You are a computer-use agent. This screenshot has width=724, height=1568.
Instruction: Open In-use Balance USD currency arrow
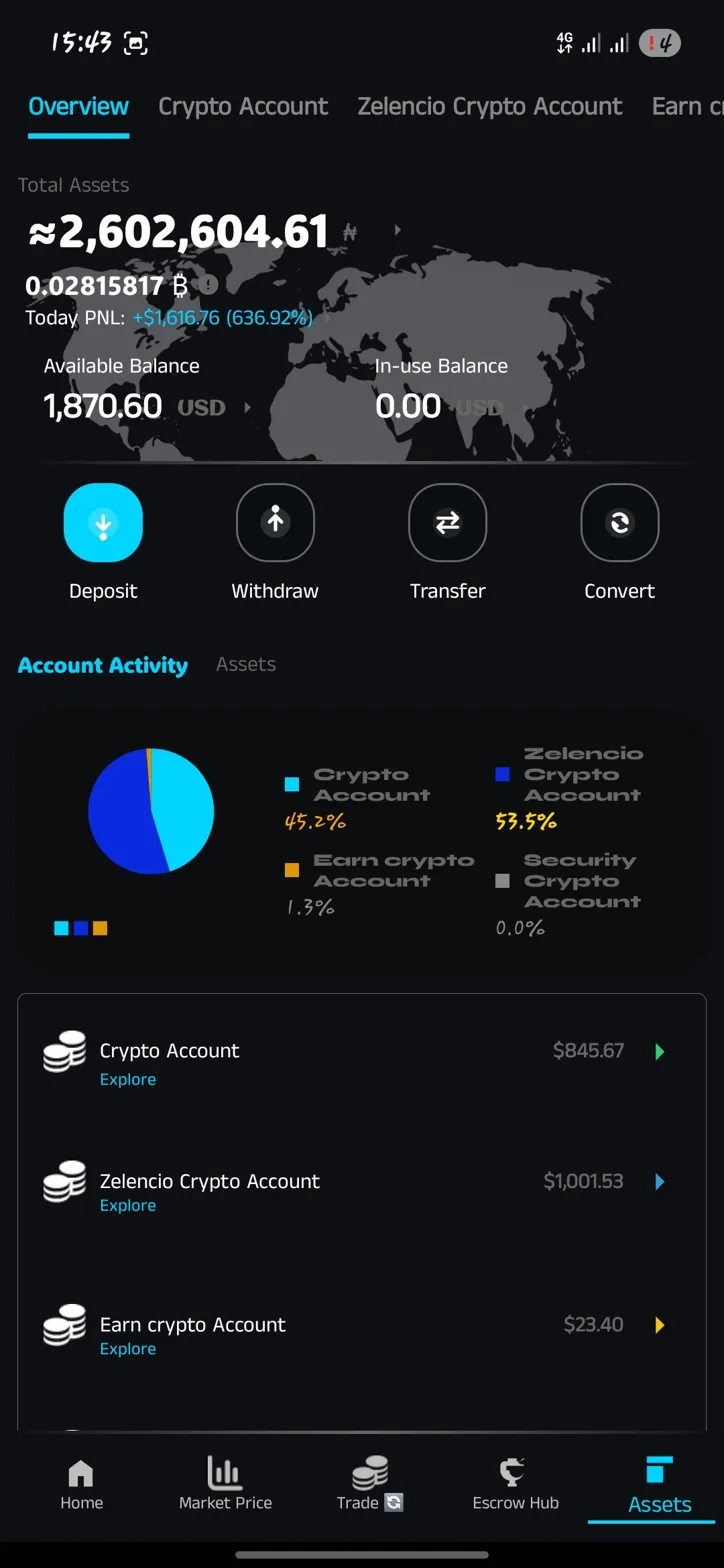pyautogui.click(x=524, y=408)
